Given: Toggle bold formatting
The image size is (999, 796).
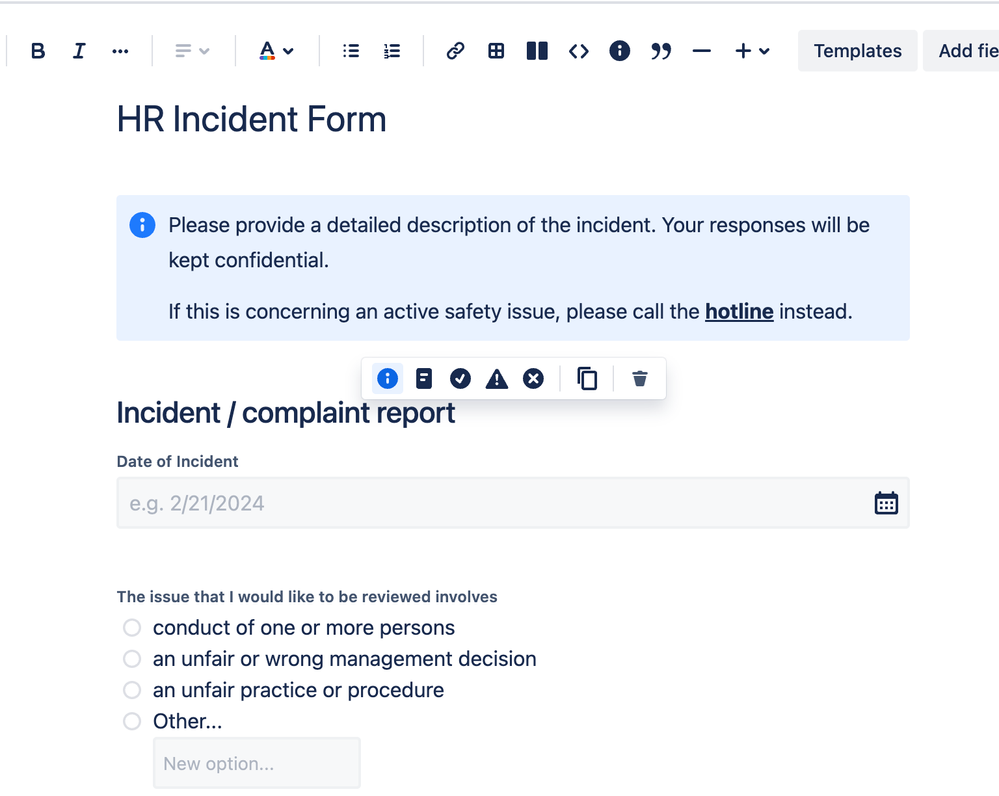Looking at the screenshot, I should point(38,51).
